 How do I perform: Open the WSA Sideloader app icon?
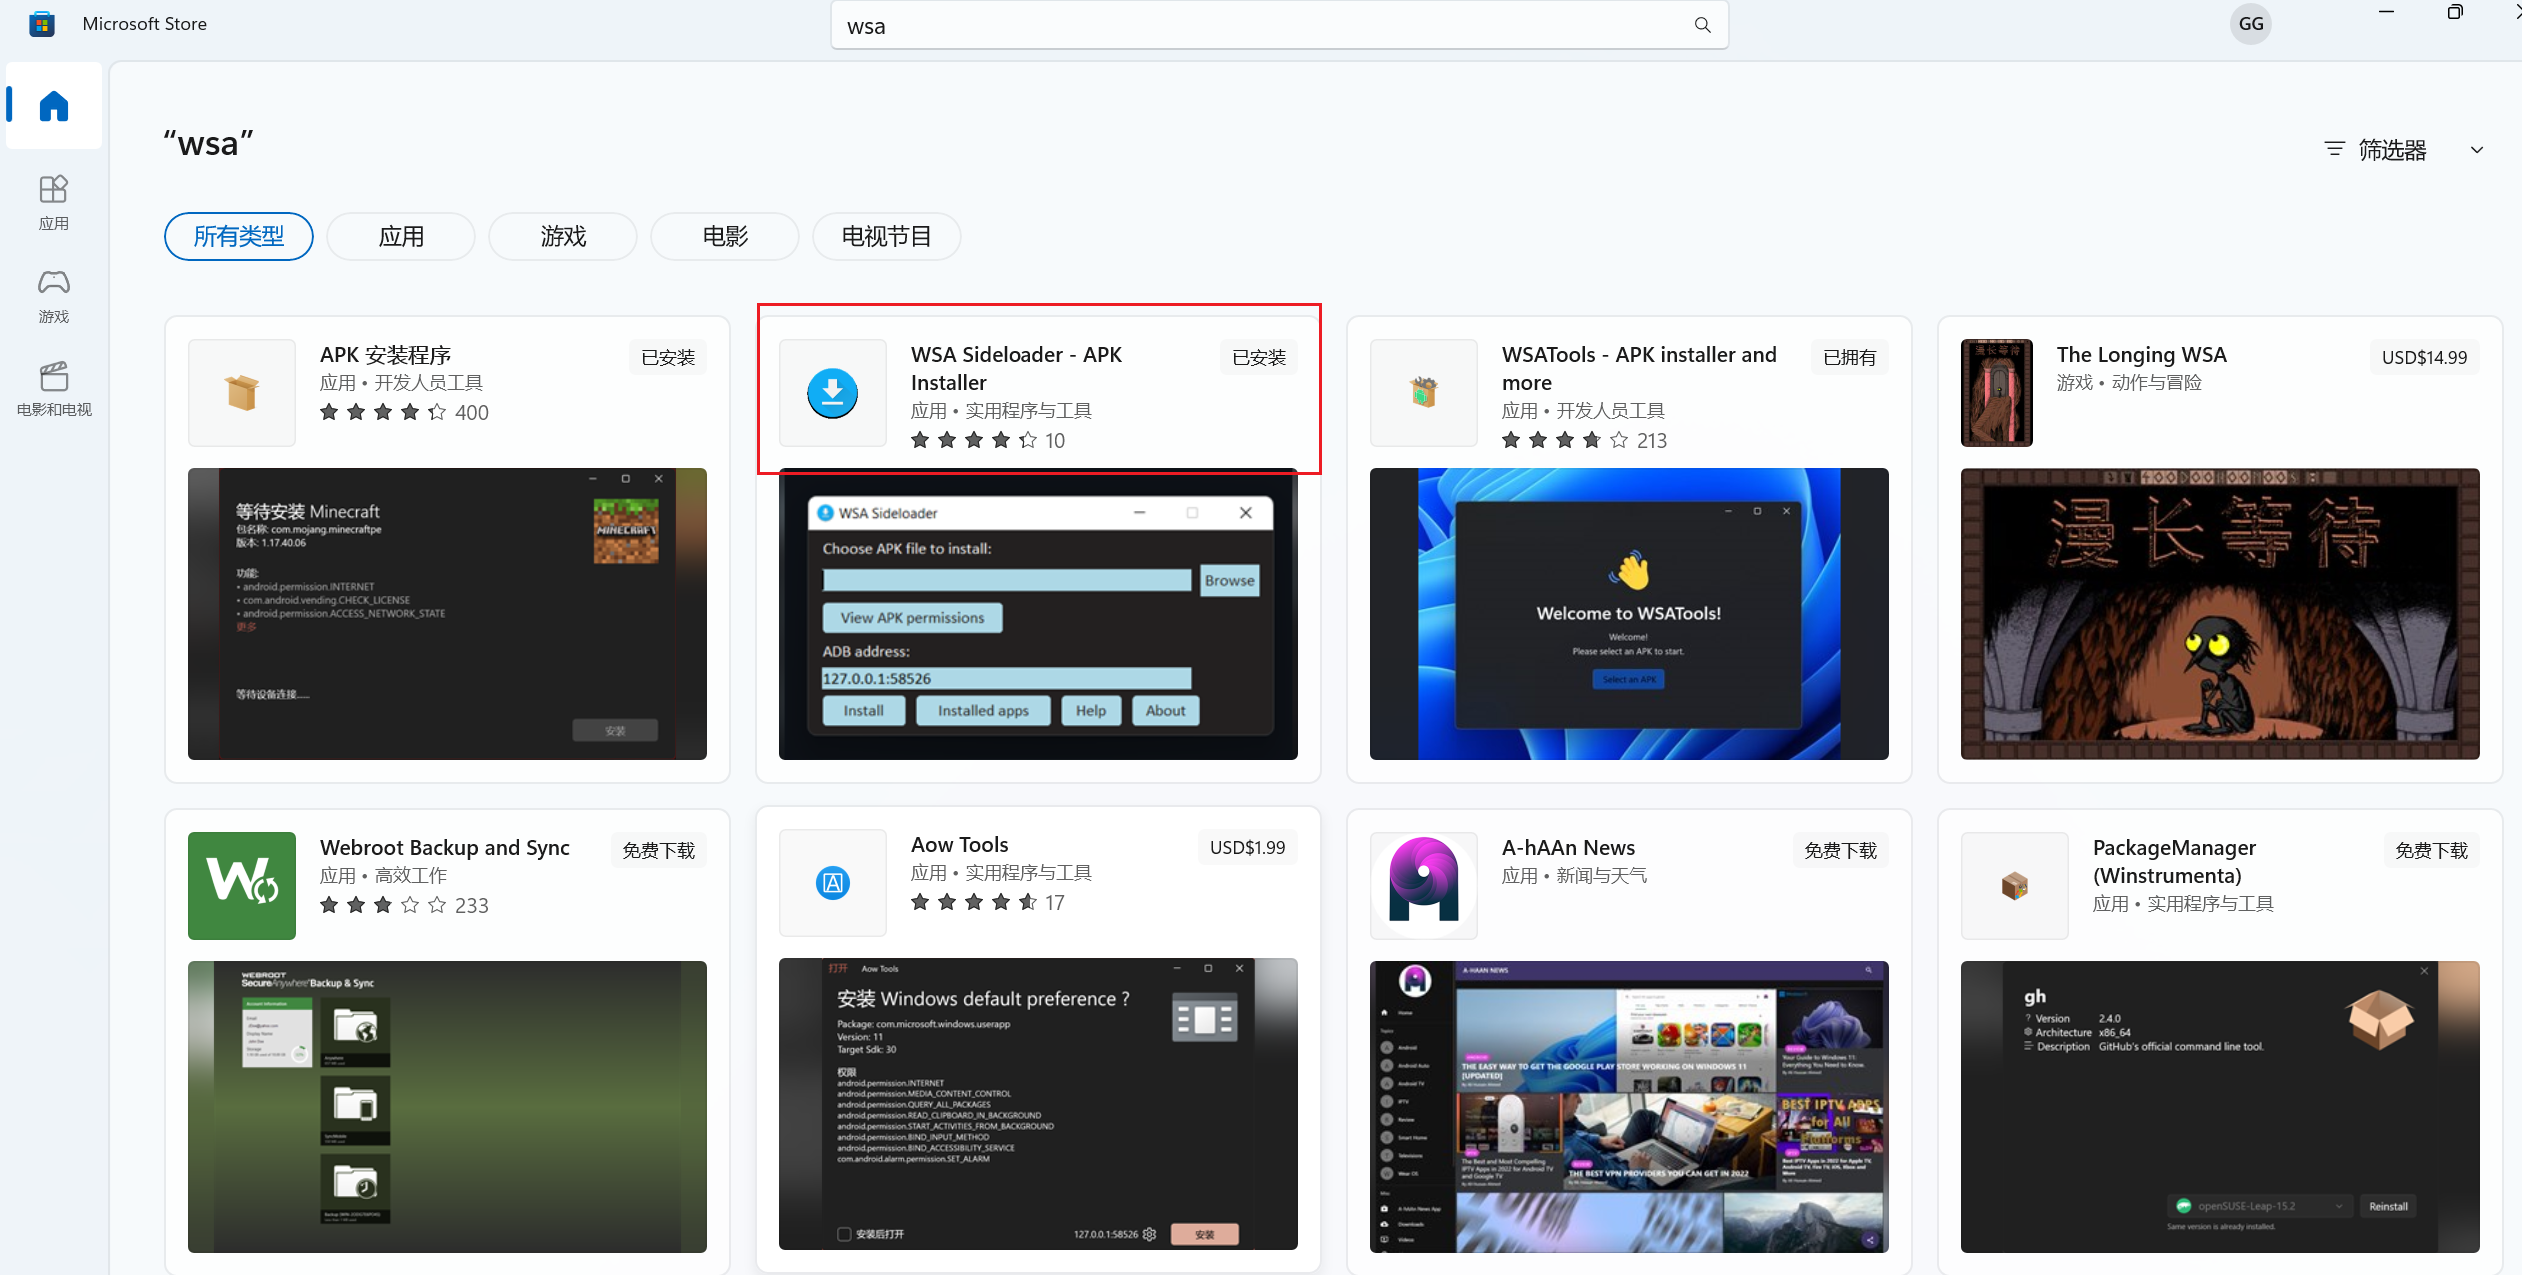pyautogui.click(x=832, y=392)
